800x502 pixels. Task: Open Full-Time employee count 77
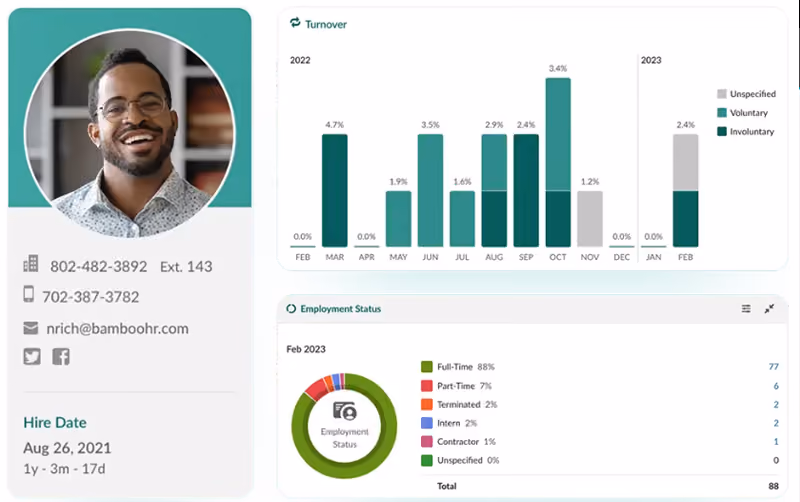tap(773, 367)
